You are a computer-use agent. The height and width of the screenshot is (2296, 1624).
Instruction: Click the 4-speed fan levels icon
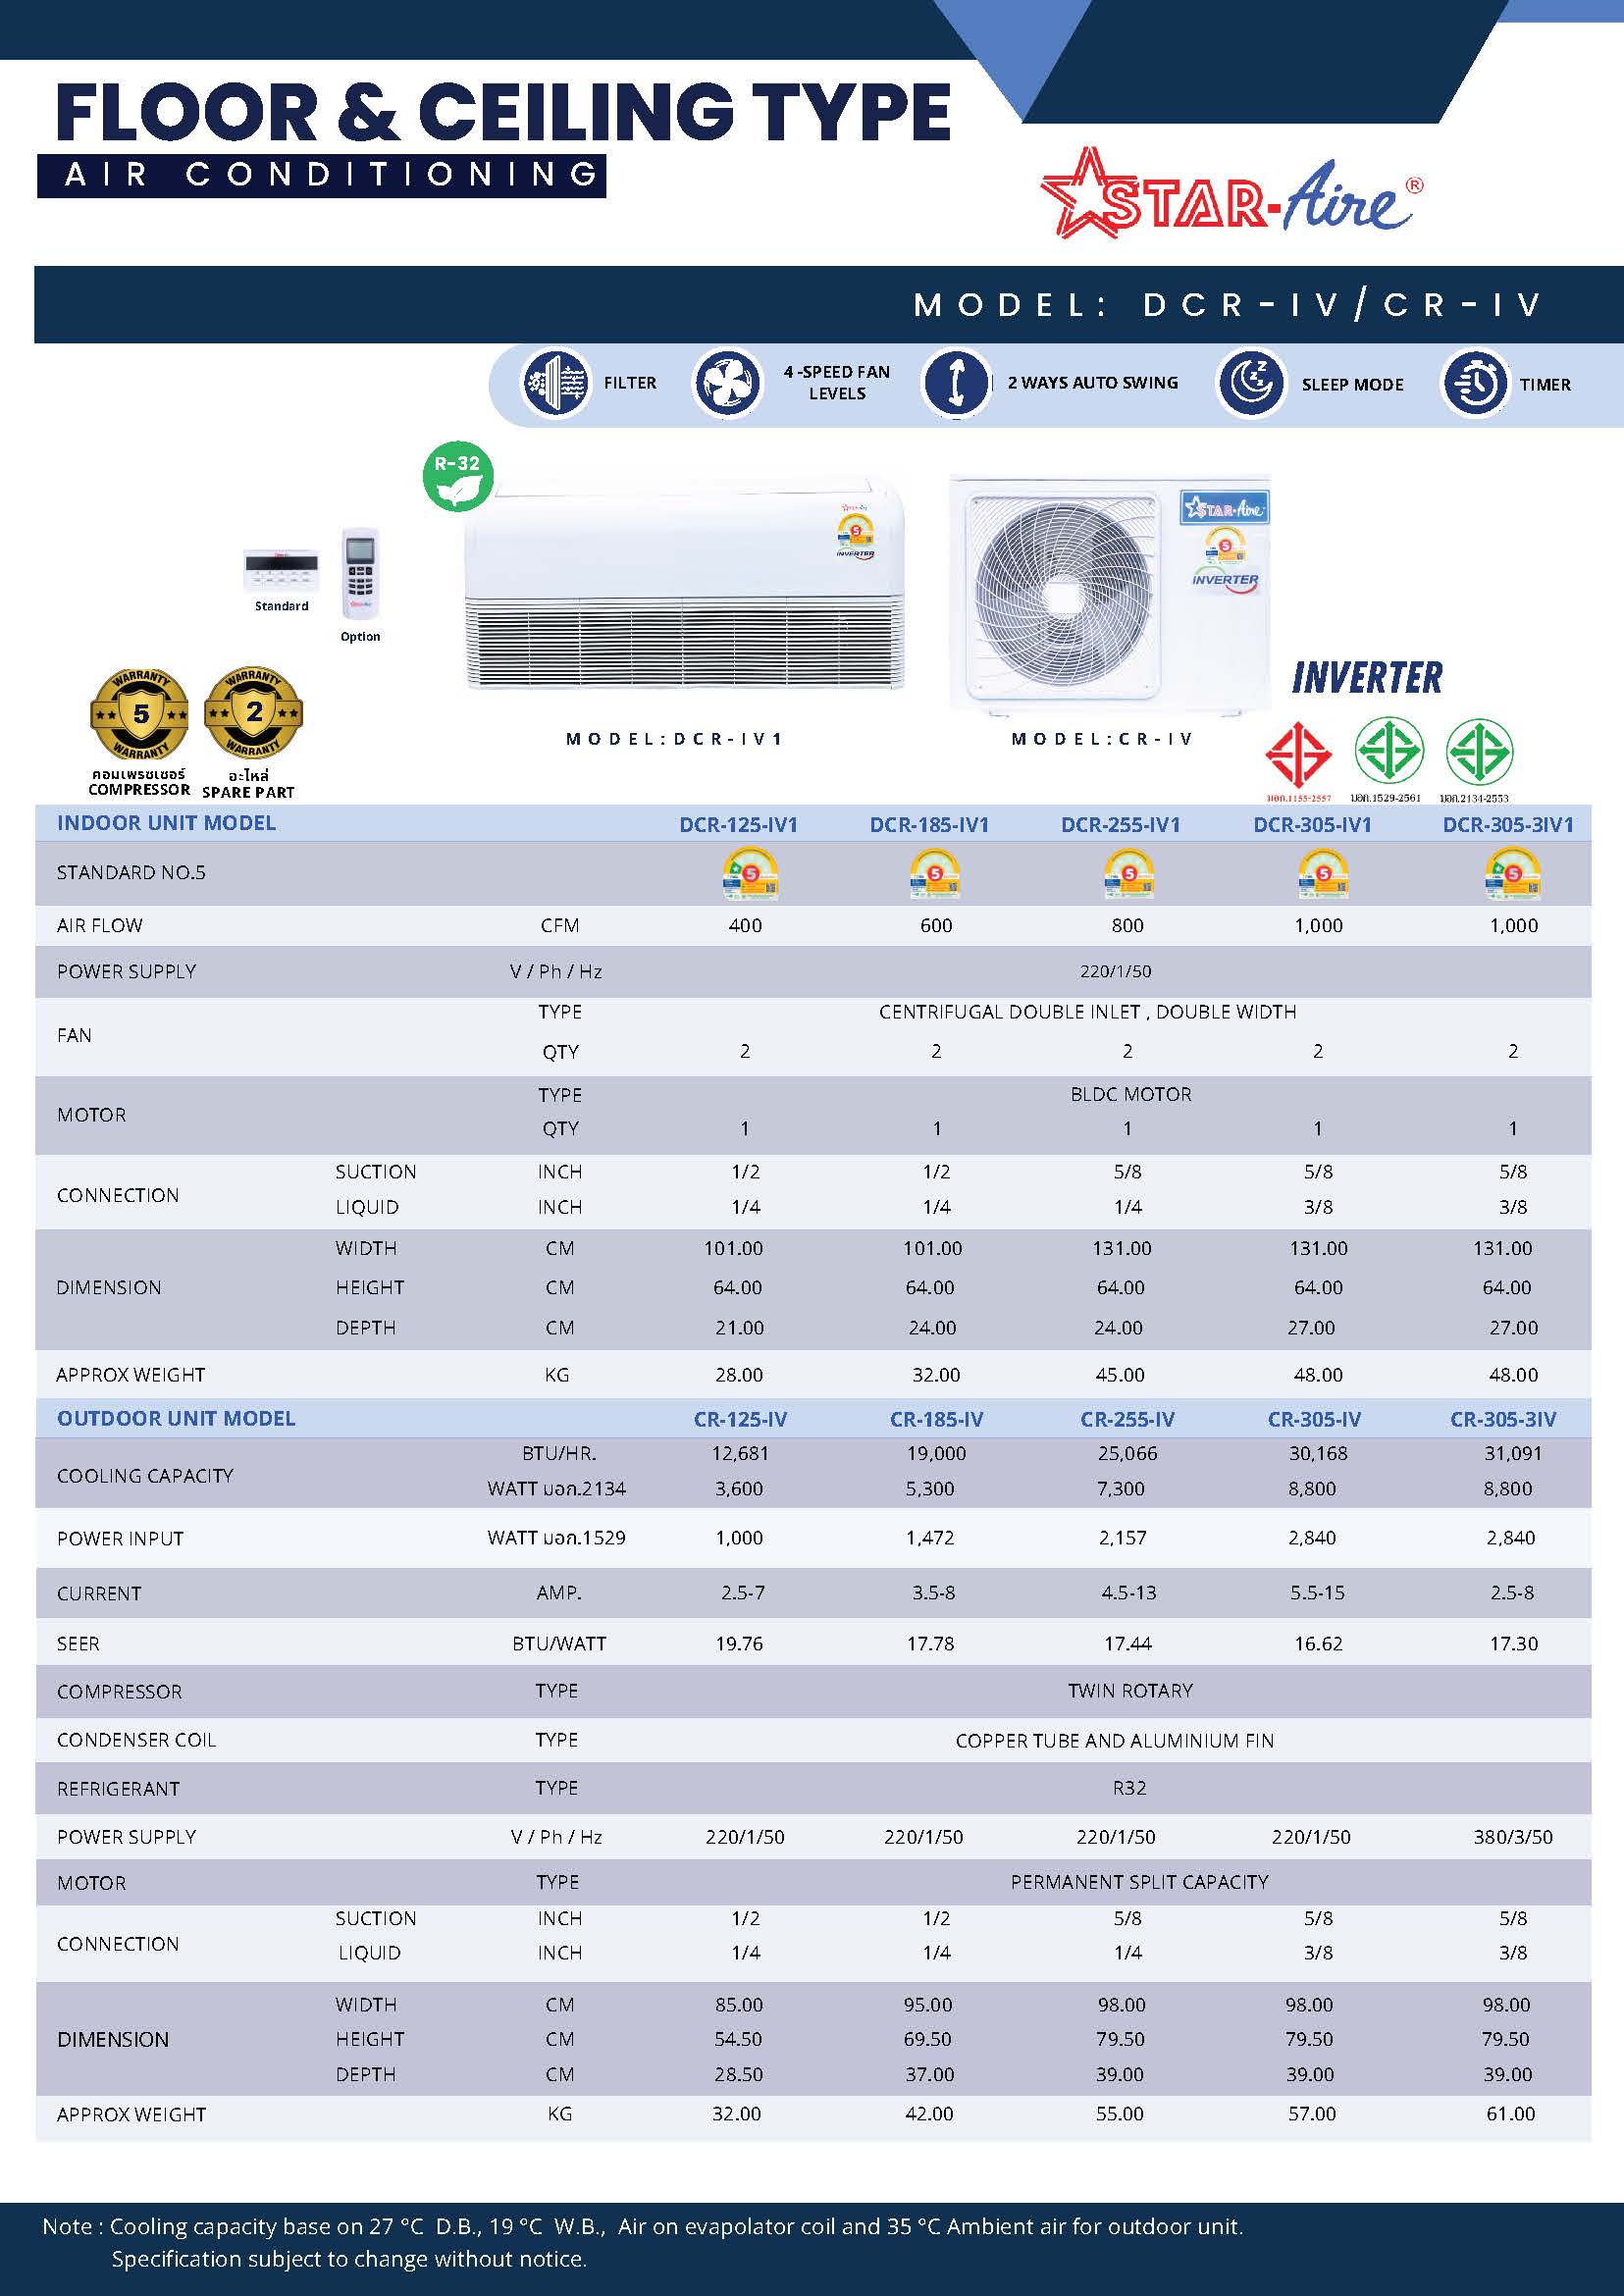coord(727,383)
